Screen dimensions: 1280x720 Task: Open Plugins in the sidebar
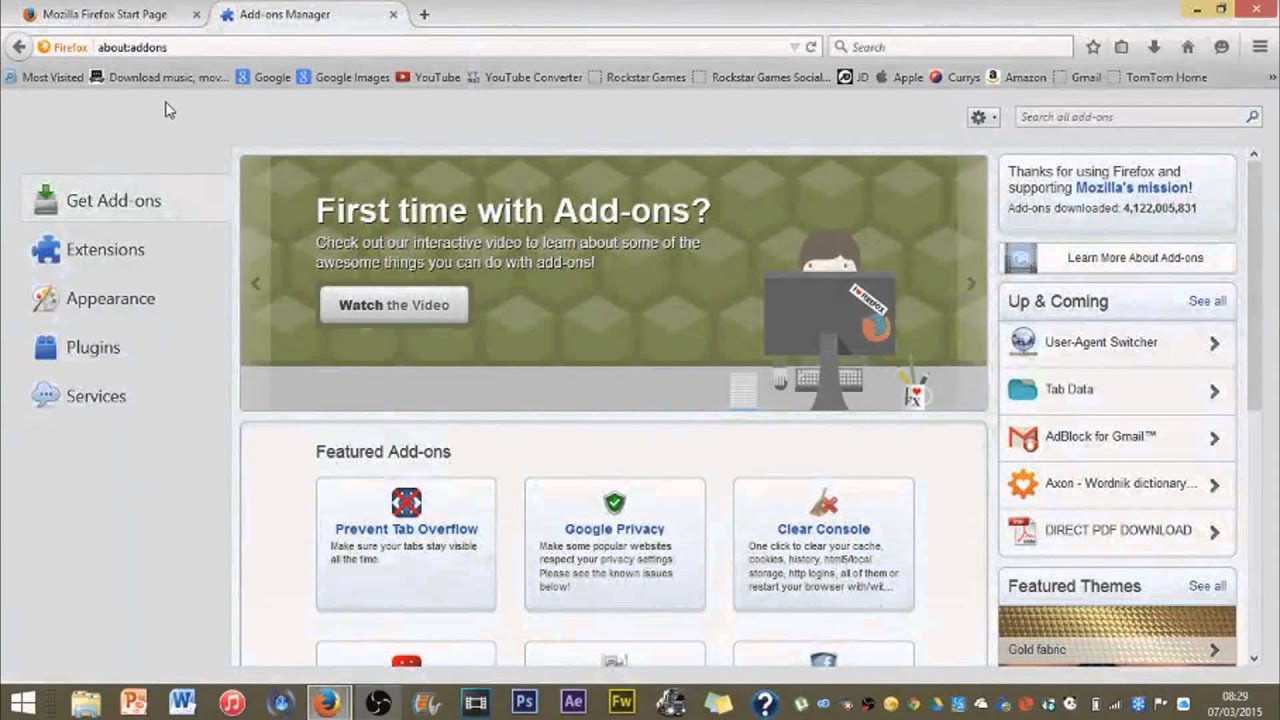click(126, 348)
